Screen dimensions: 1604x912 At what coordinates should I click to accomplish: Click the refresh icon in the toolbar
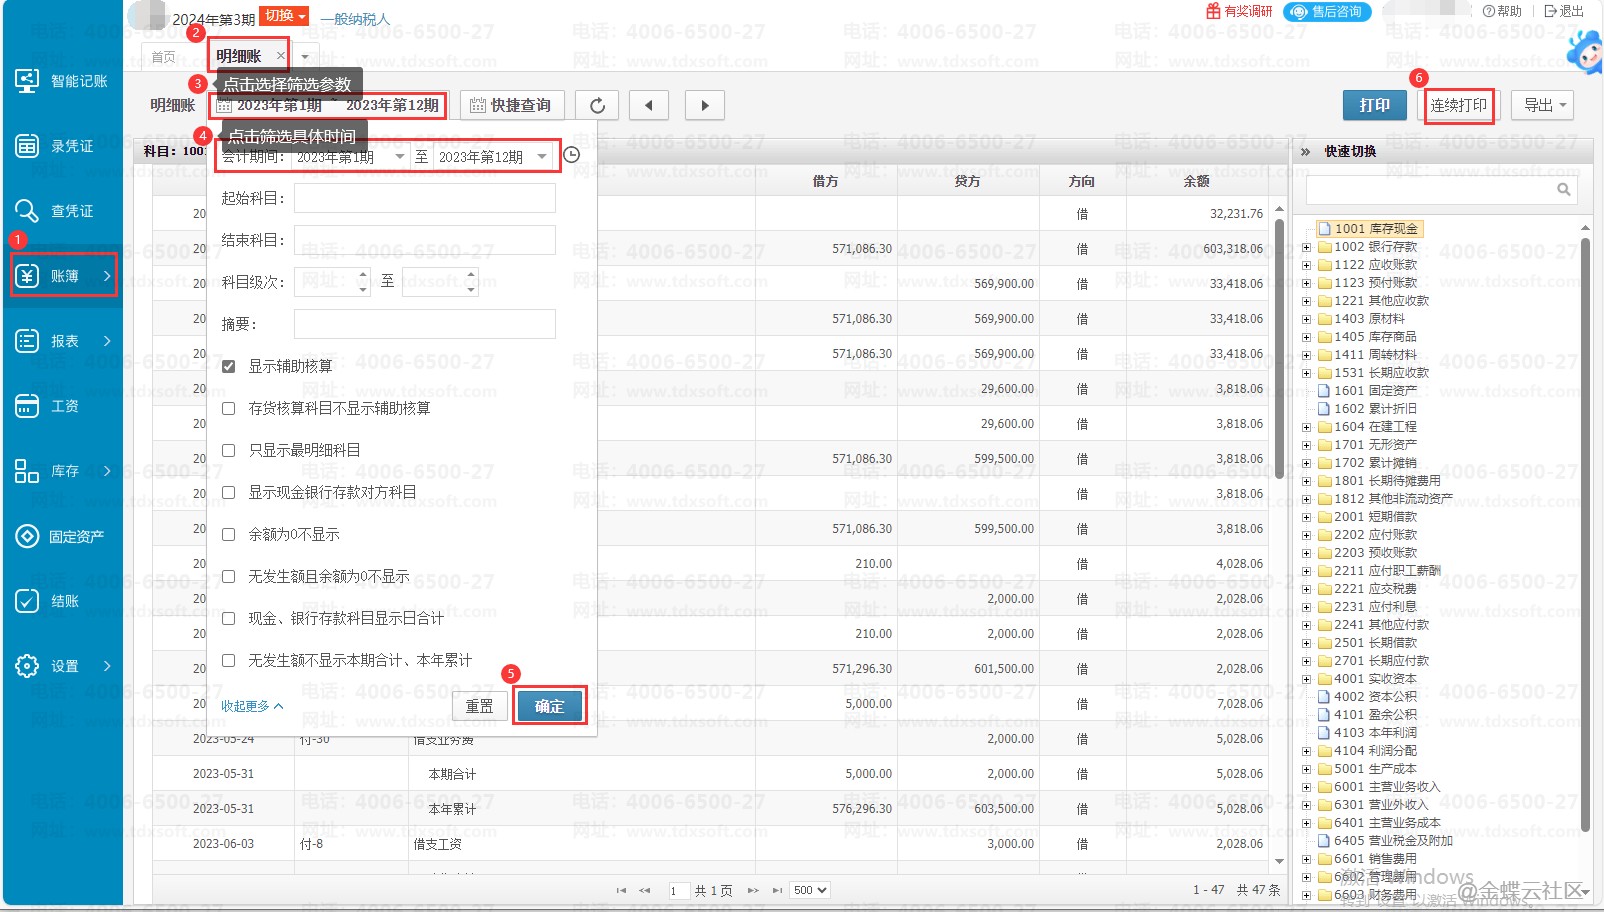(x=597, y=106)
